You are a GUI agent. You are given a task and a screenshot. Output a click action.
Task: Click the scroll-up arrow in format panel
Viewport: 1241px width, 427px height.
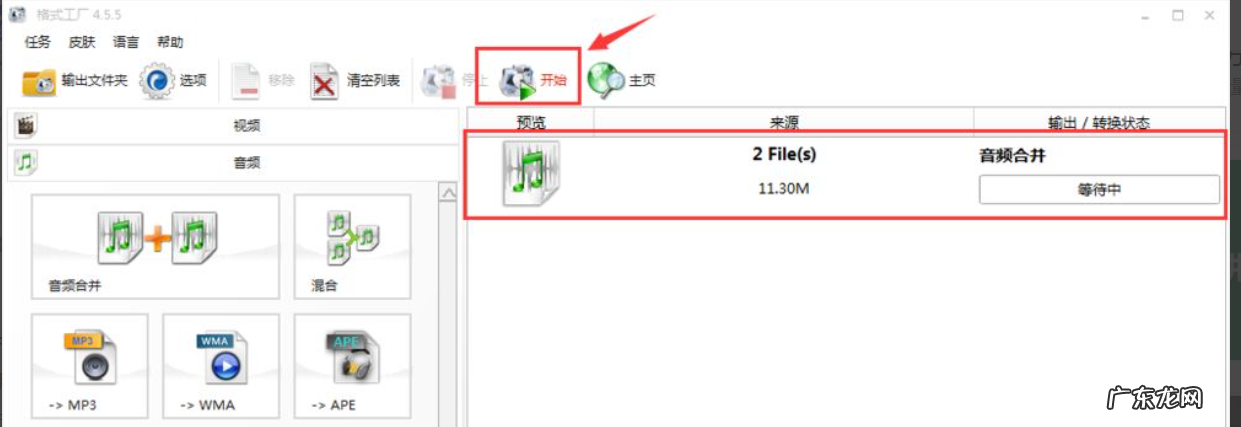[x=448, y=193]
